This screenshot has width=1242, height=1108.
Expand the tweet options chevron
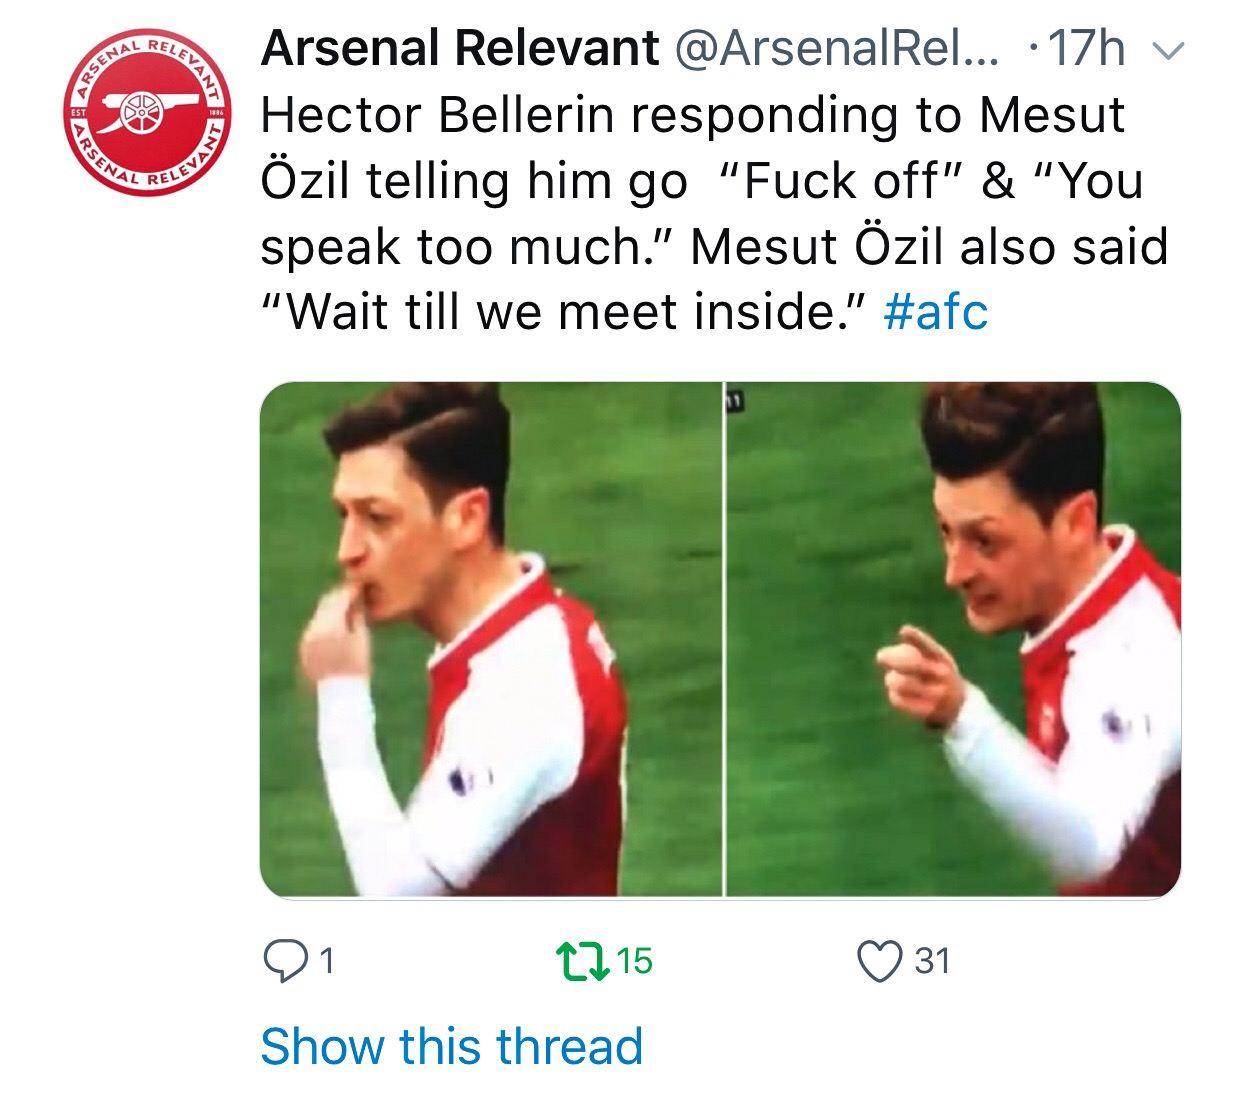[1168, 50]
